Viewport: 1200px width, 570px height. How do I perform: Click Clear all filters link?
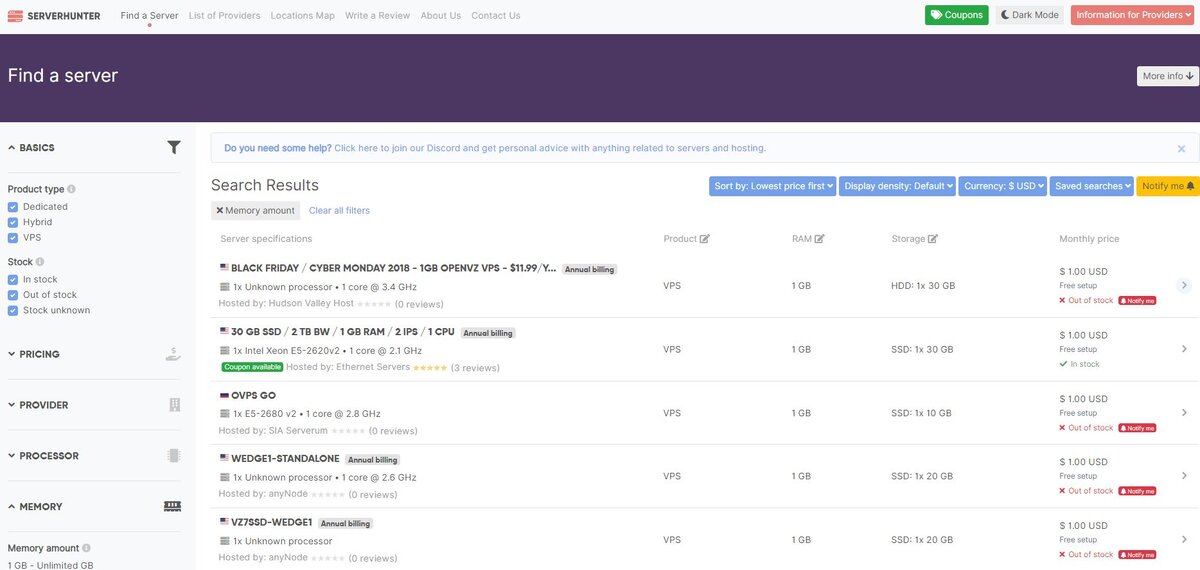339,210
